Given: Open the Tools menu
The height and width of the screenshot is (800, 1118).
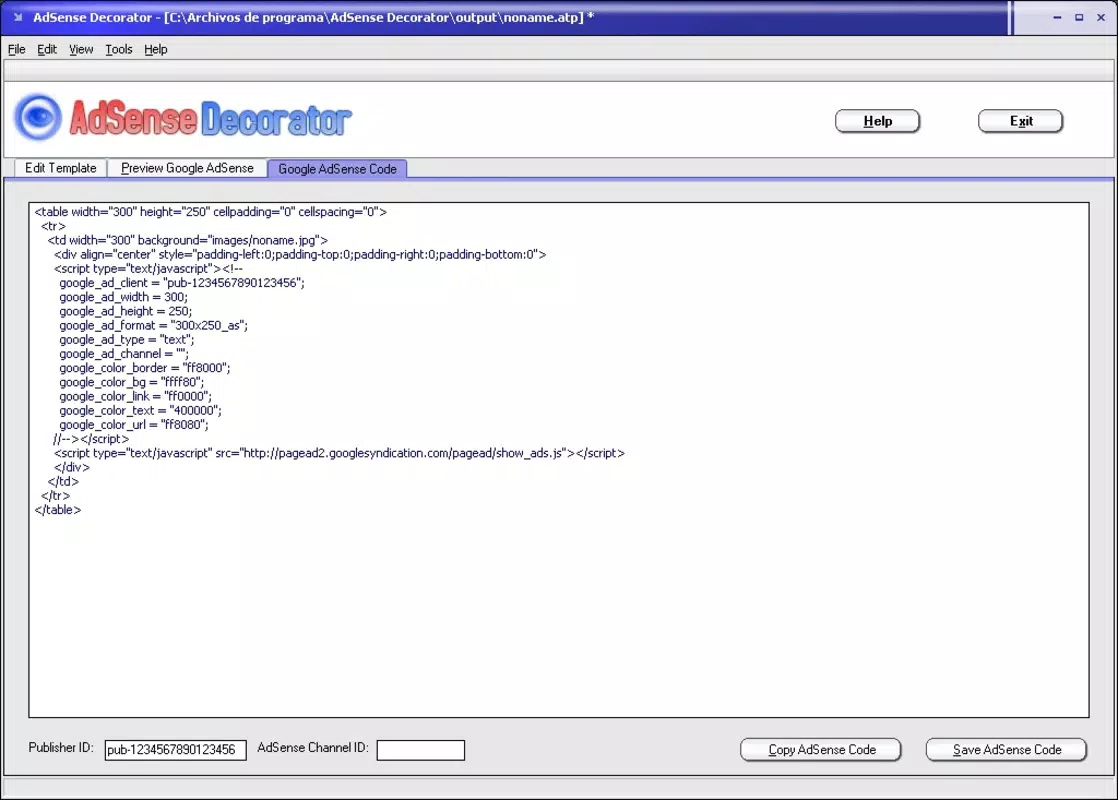Looking at the screenshot, I should click(x=118, y=49).
